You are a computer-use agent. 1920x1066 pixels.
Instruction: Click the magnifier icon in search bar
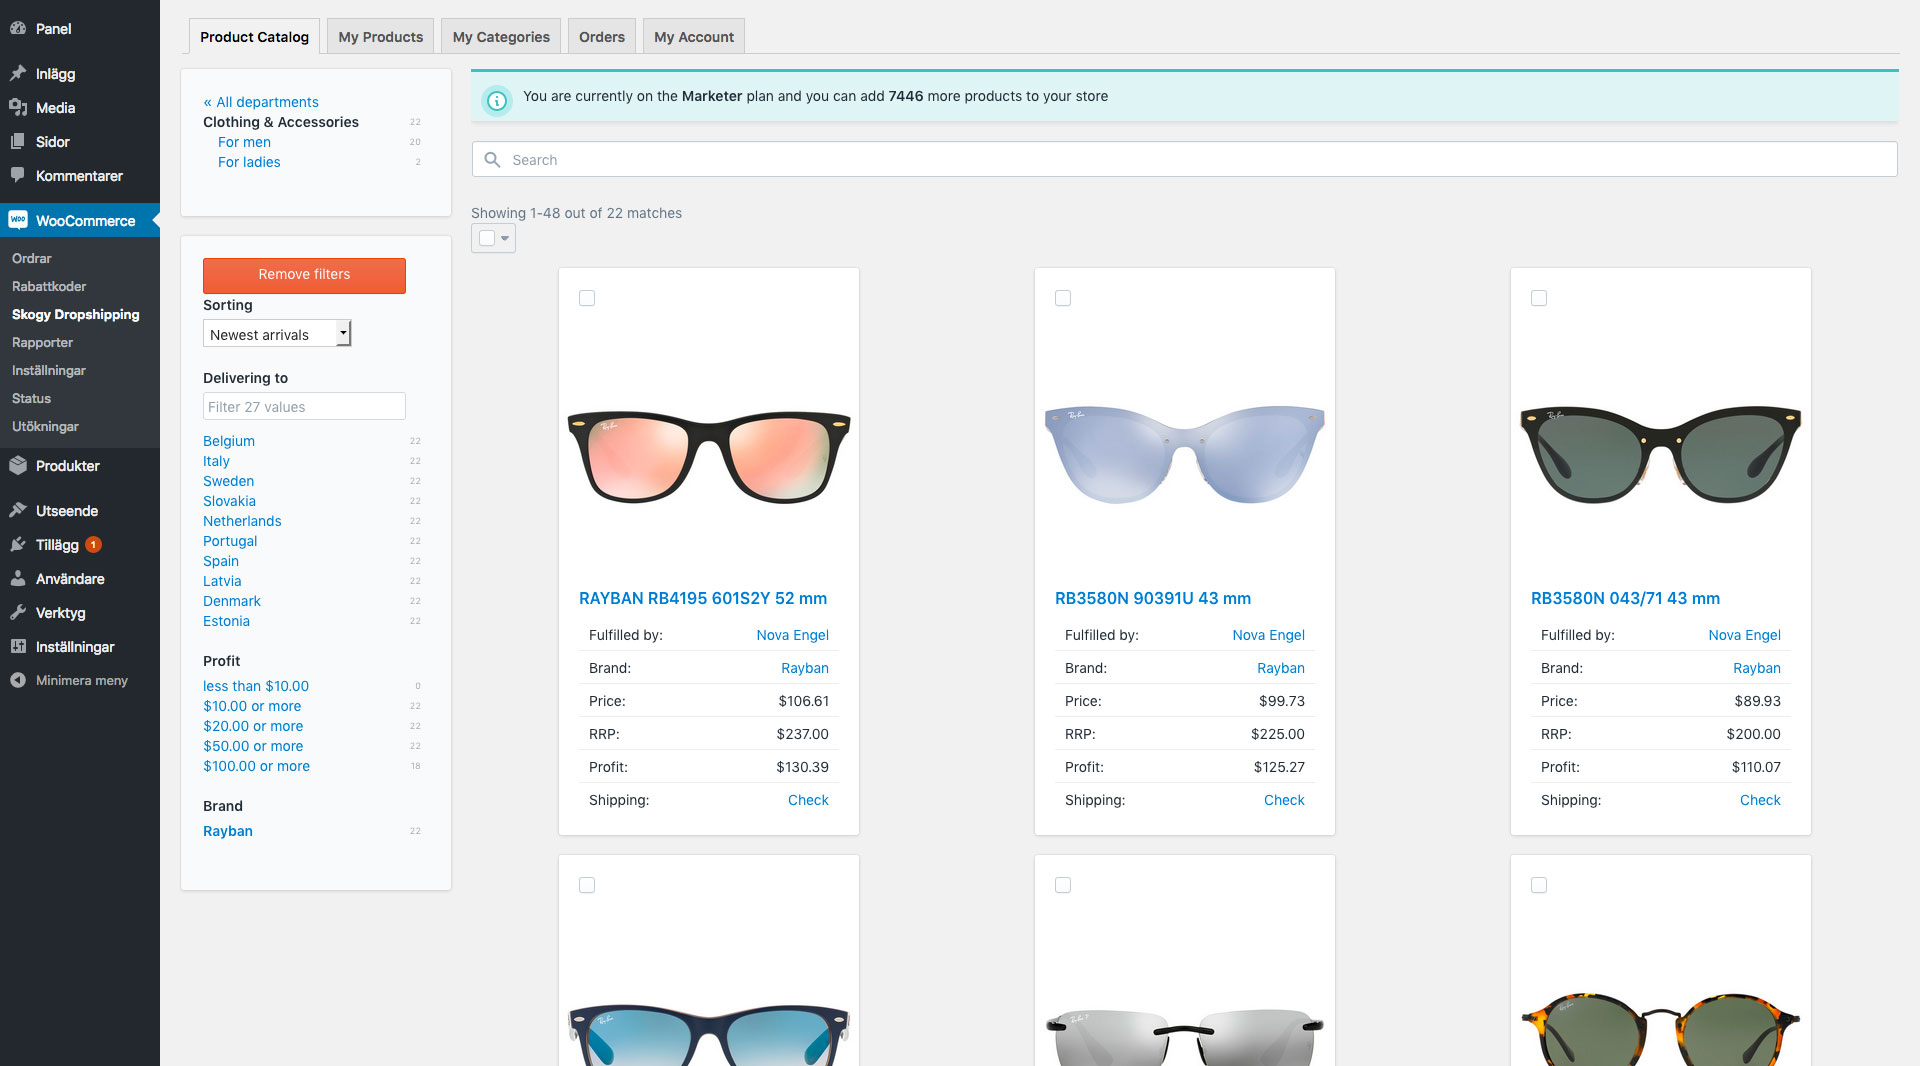click(x=492, y=159)
